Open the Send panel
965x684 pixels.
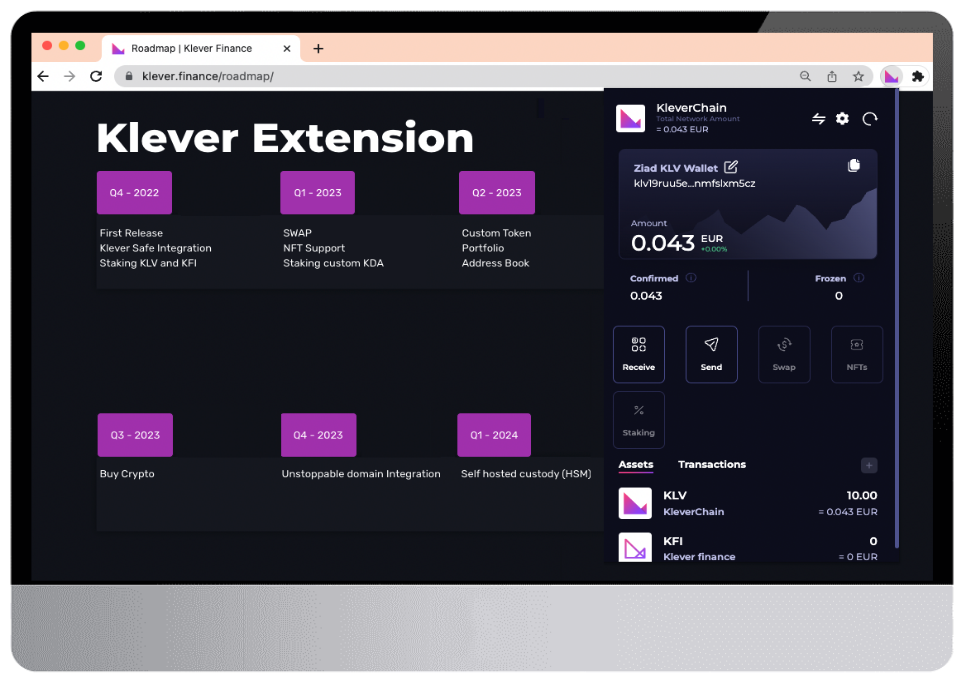[711, 354]
